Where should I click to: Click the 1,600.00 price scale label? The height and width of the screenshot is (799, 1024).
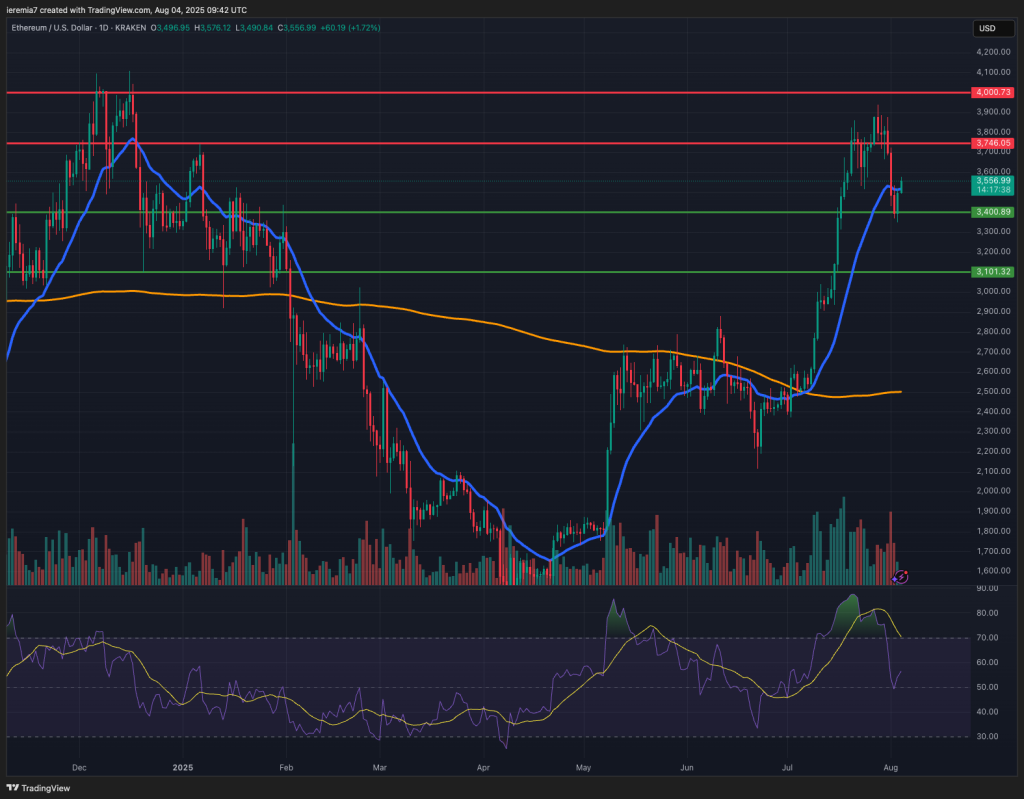[x=993, y=571]
